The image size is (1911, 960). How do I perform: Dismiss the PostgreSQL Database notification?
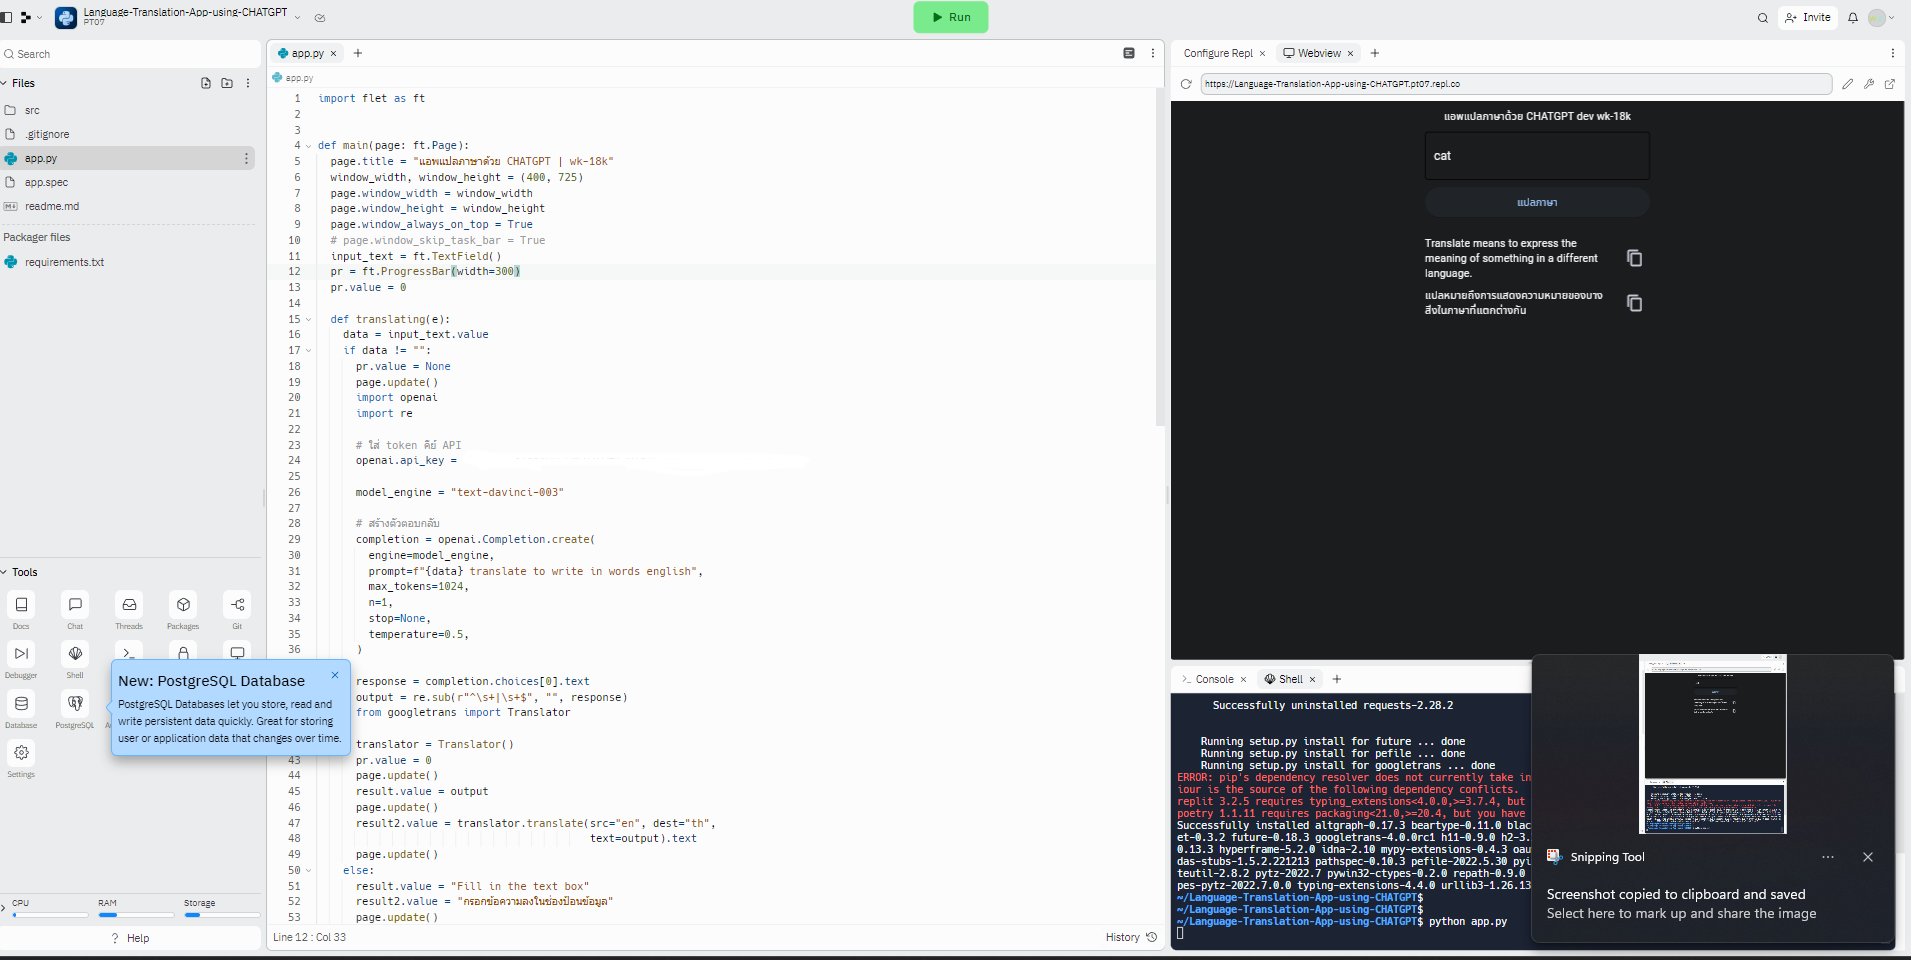click(335, 675)
